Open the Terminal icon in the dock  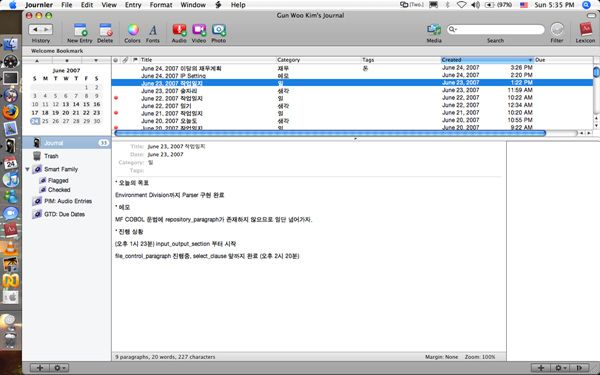10,78
